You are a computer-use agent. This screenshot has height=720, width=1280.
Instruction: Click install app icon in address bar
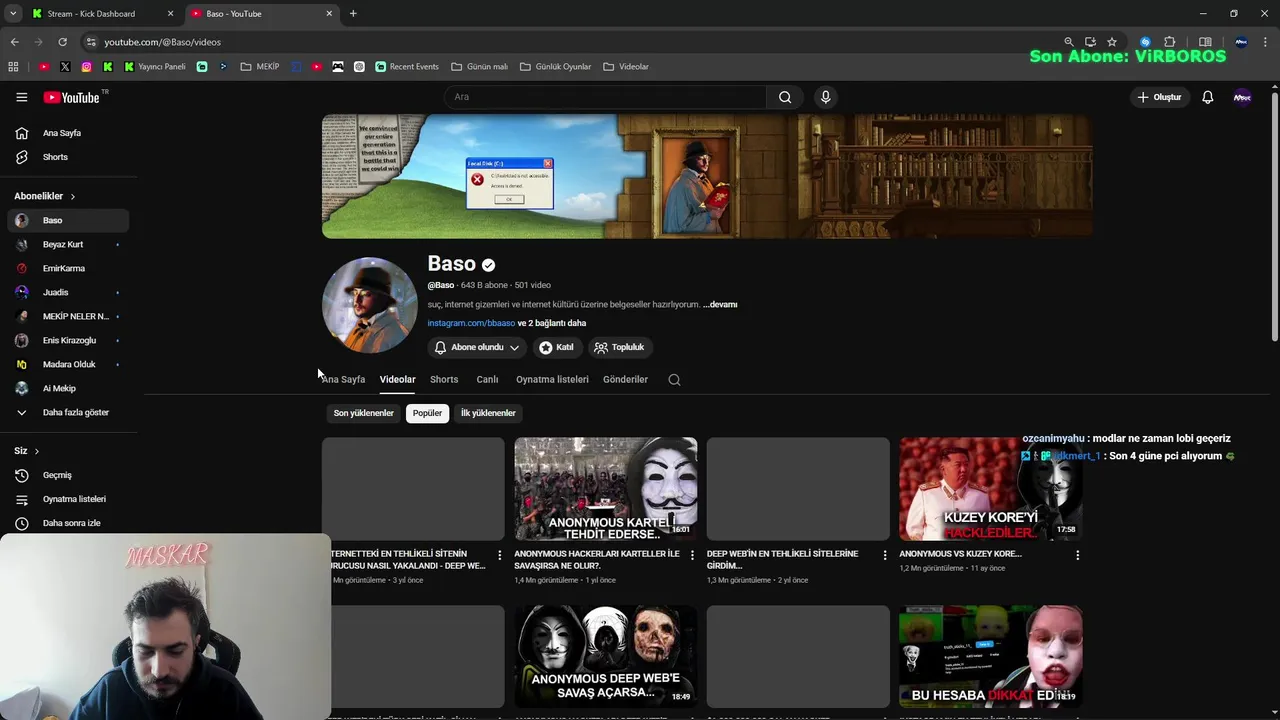(1090, 42)
